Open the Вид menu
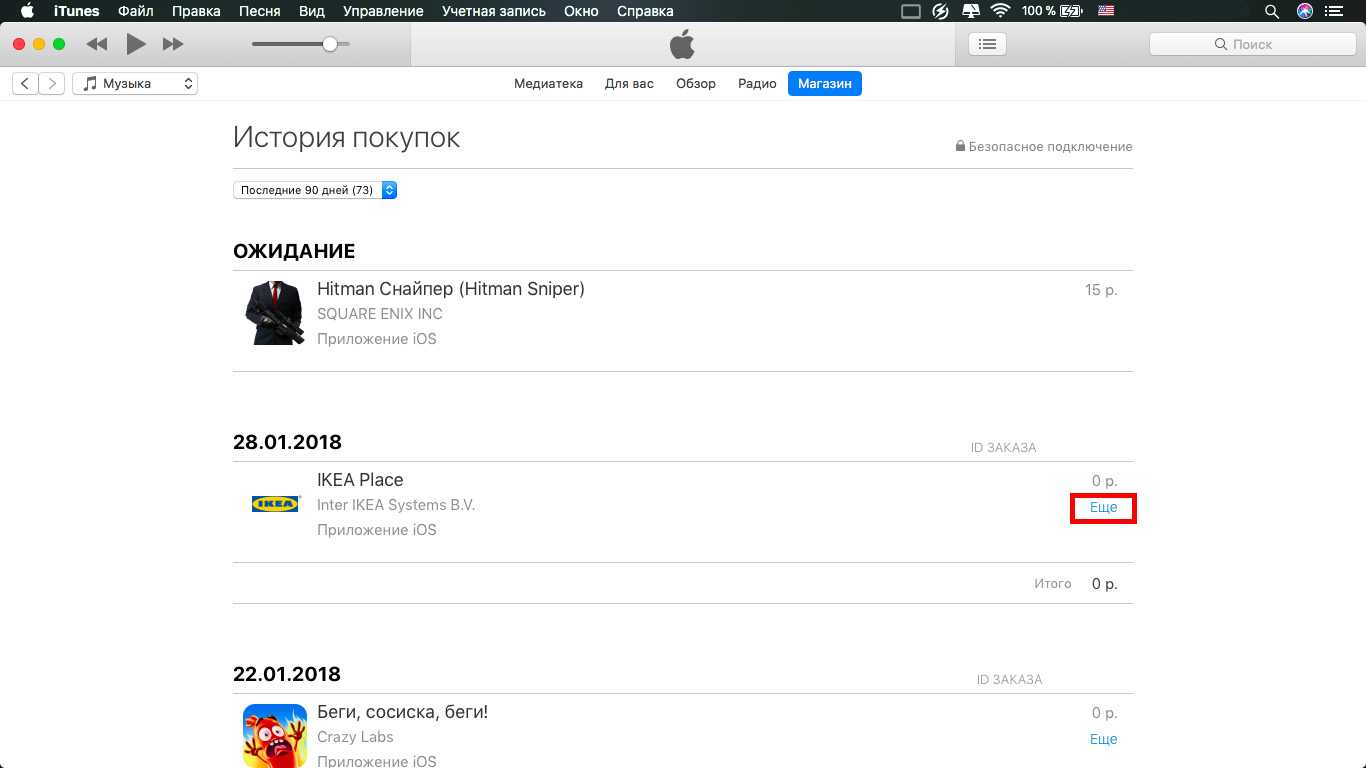 (x=312, y=11)
